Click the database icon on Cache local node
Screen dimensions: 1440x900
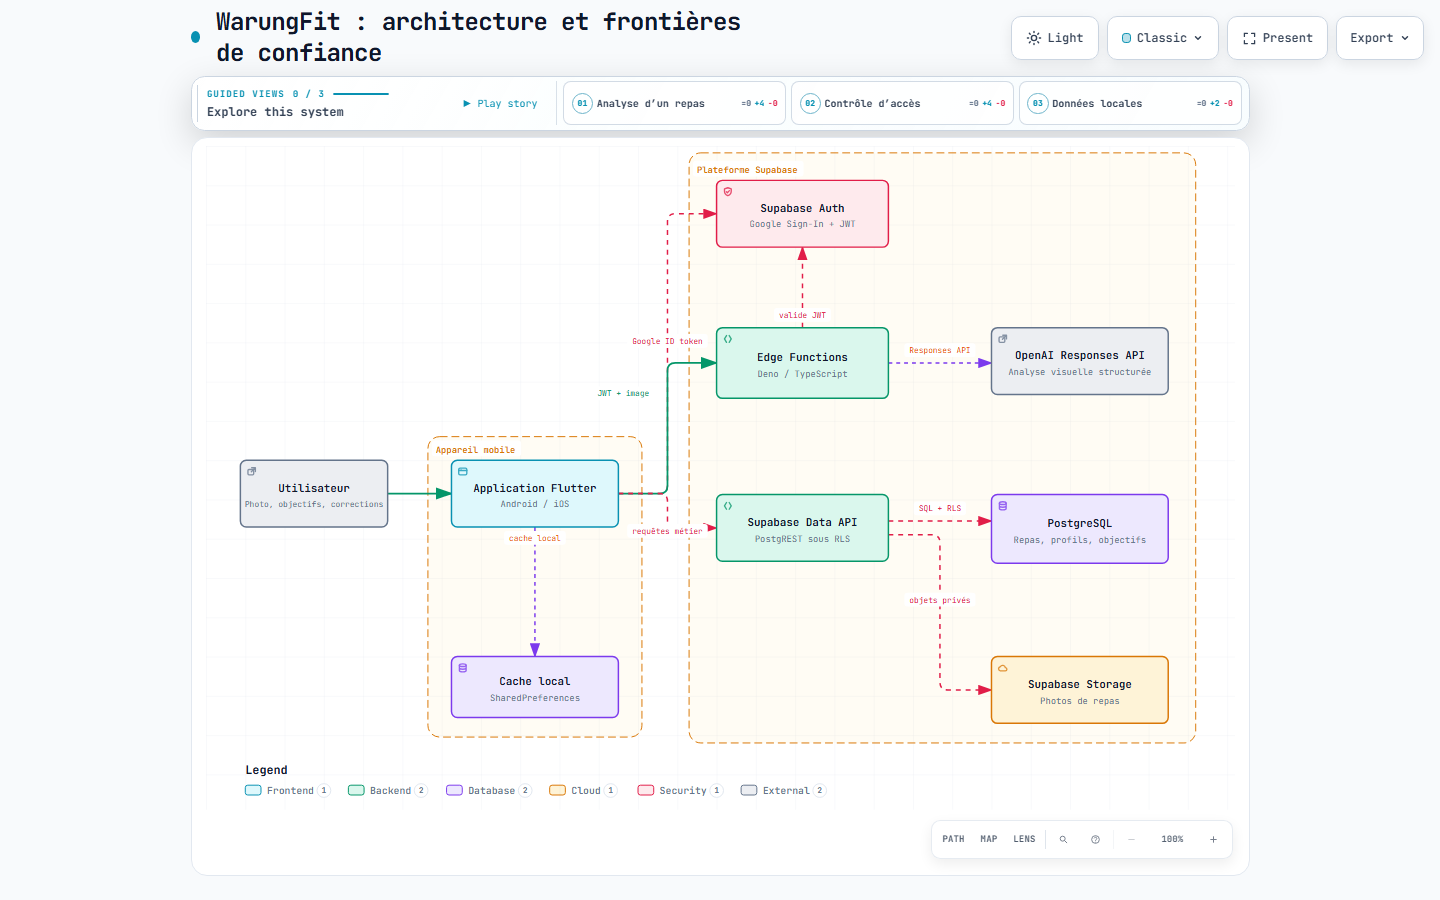point(463,668)
